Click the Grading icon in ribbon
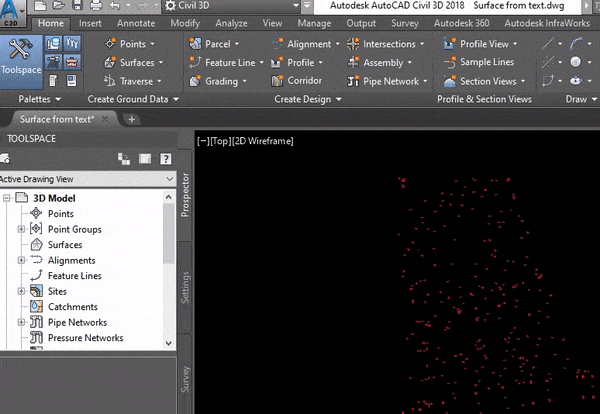The image size is (600, 414). (195, 81)
